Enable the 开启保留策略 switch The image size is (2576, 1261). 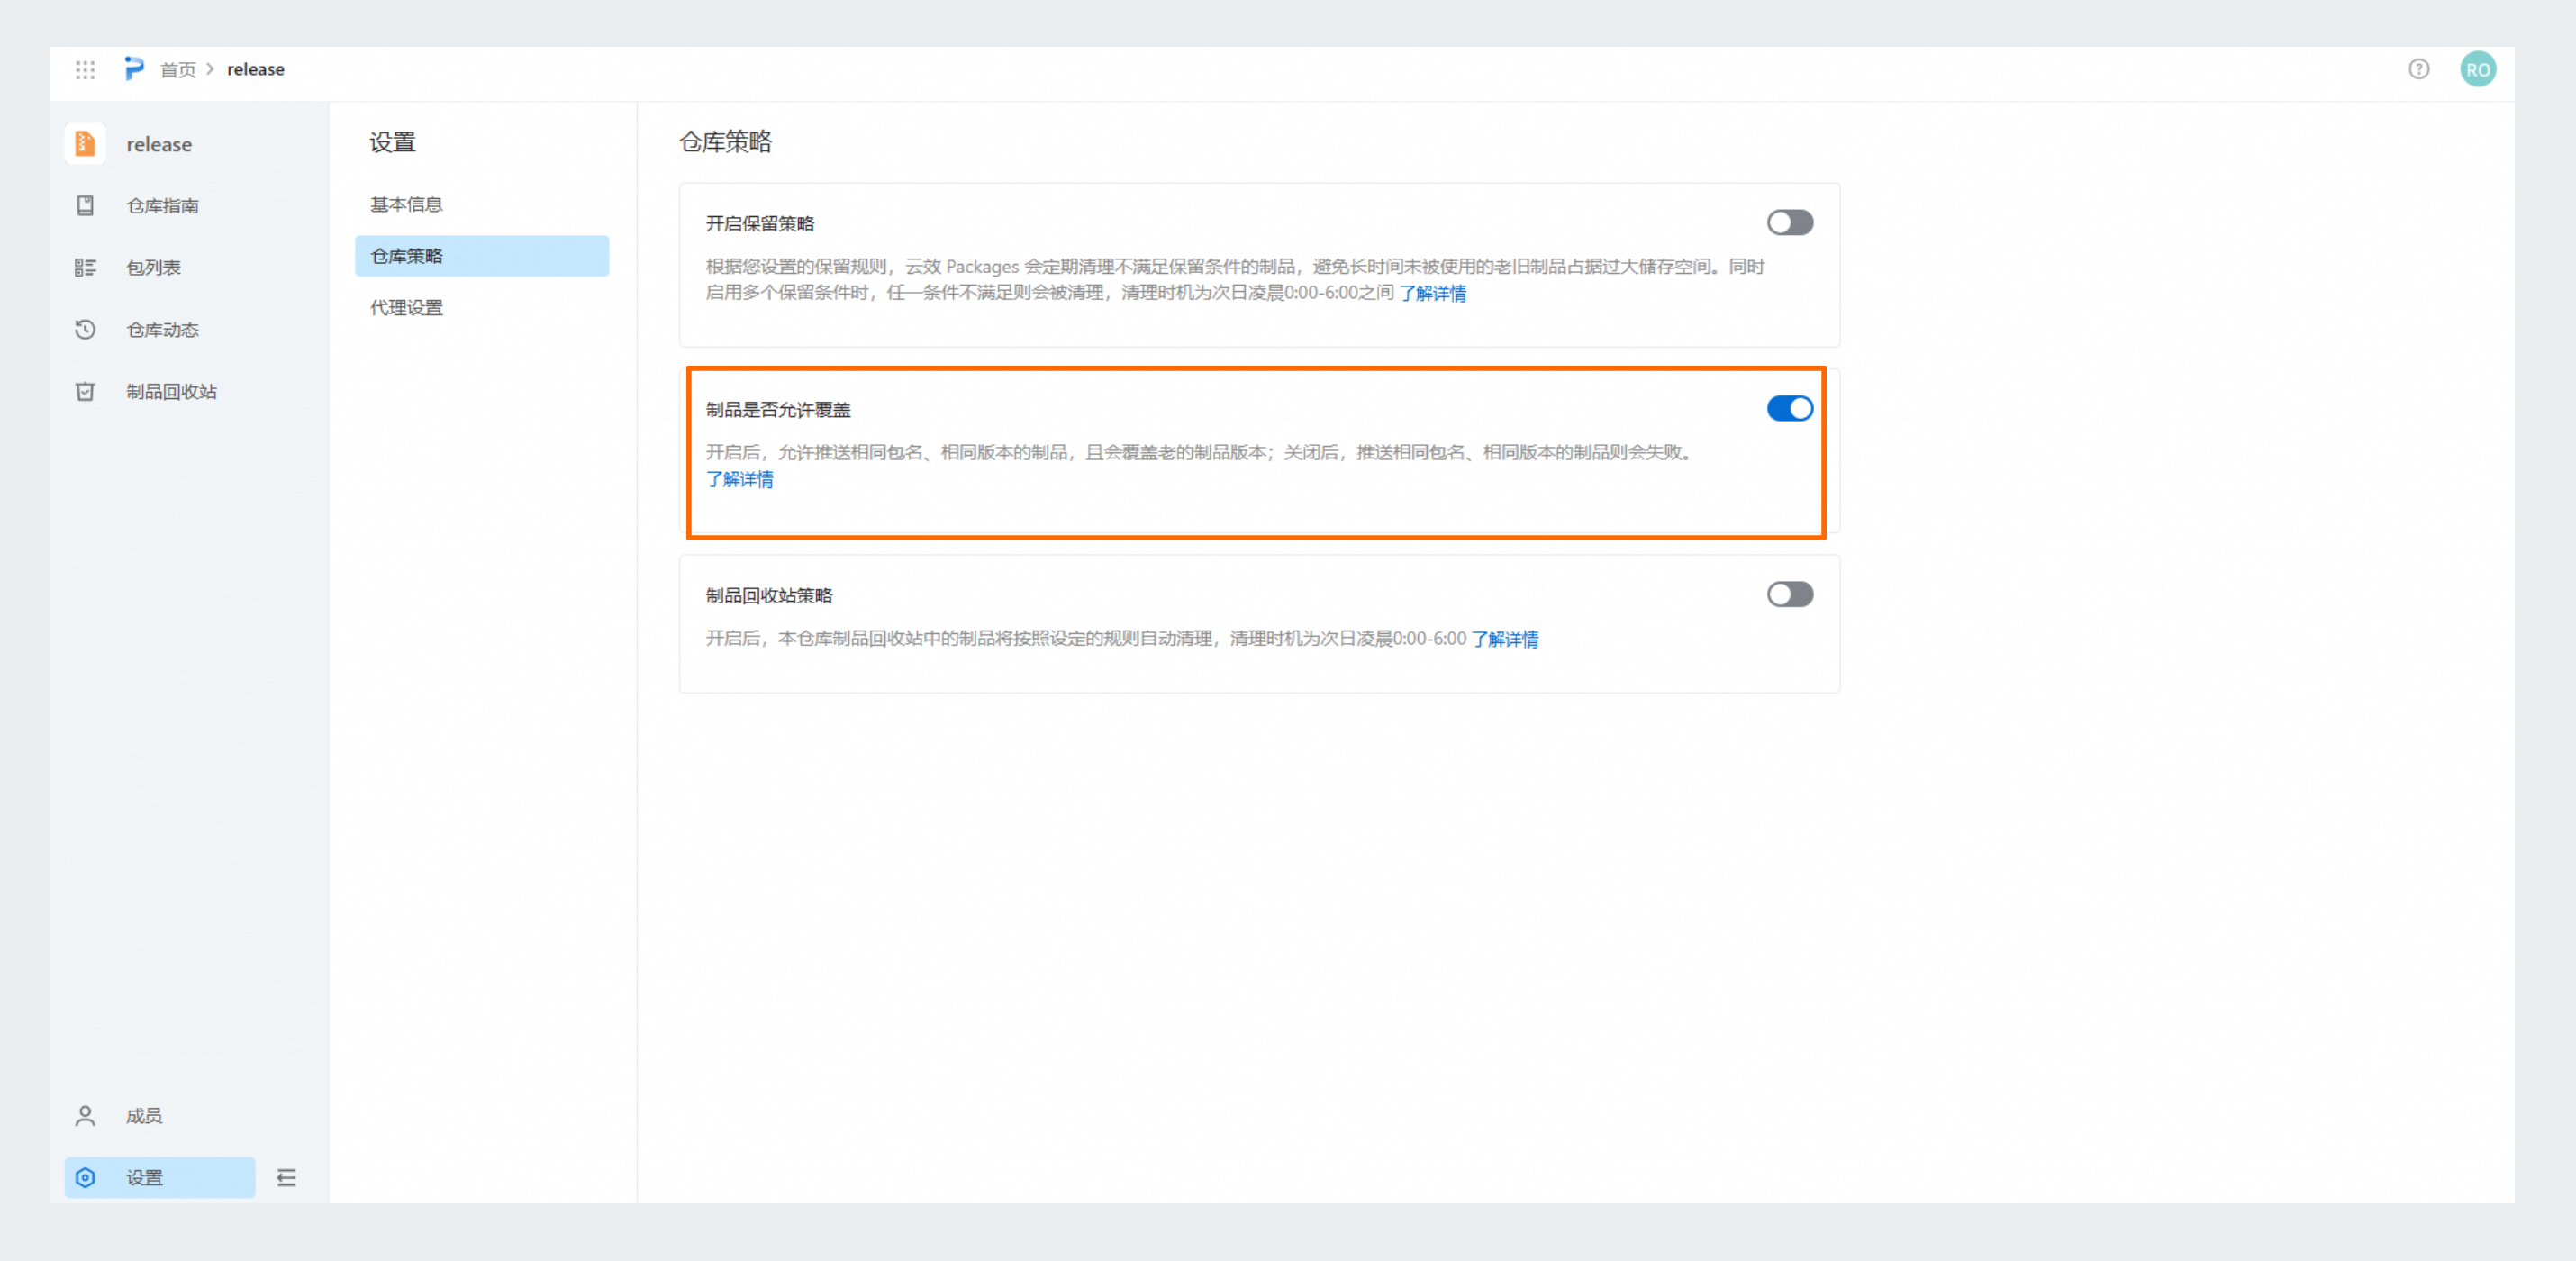coord(1788,222)
